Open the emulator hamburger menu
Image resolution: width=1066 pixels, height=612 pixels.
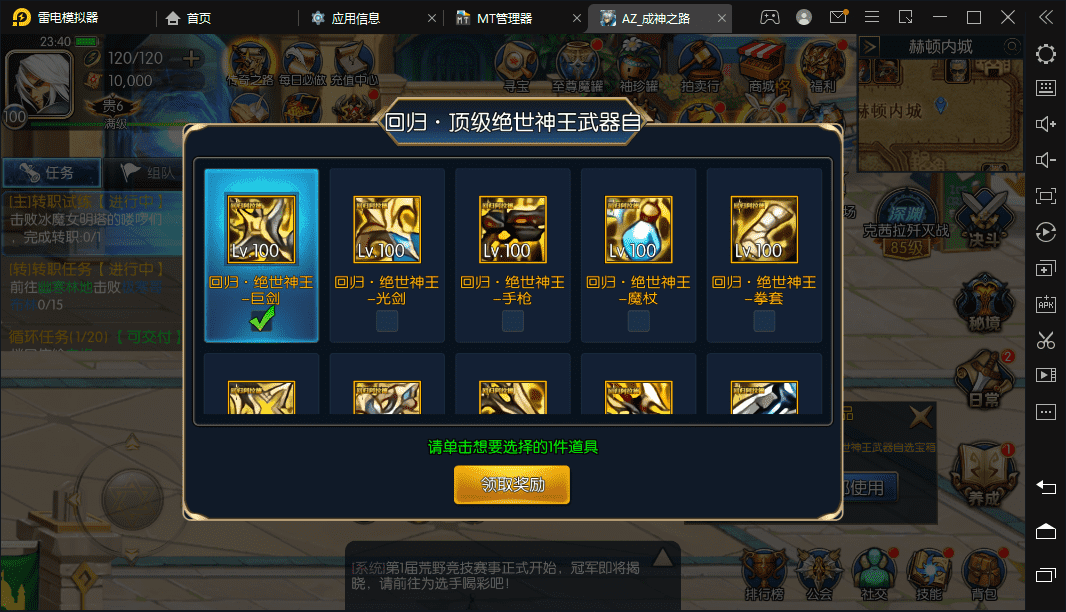tap(872, 17)
